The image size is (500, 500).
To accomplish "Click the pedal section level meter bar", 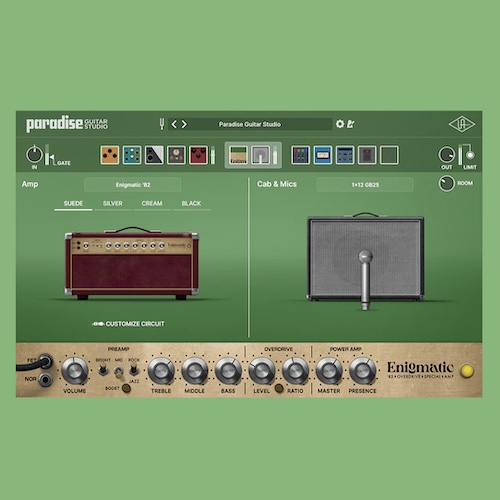I will [213, 155].
